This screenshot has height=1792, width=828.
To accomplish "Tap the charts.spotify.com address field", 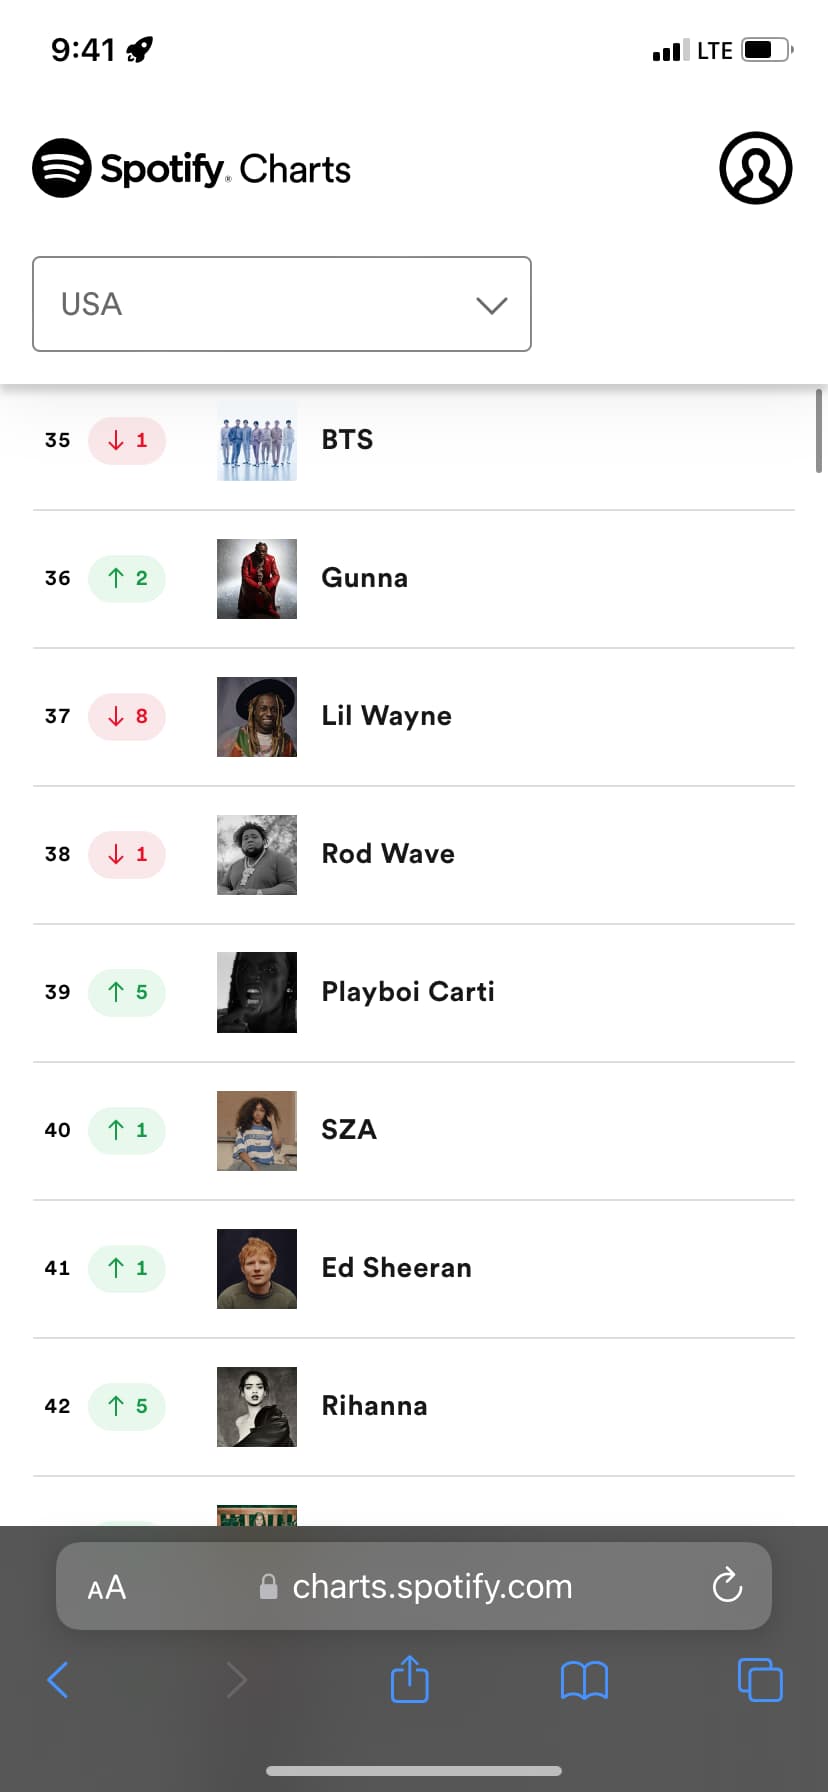I will coord(414,1586).
